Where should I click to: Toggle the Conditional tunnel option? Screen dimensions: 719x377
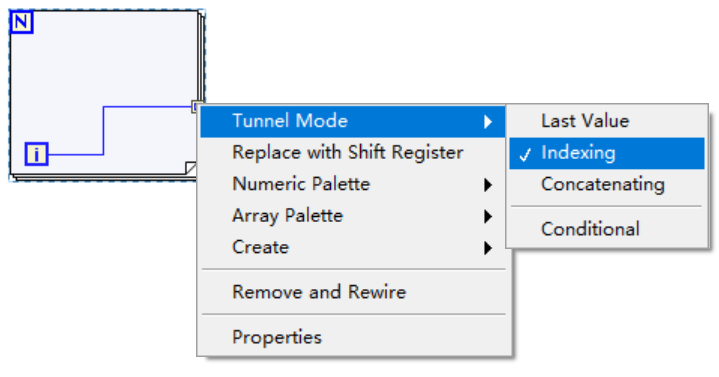(607, 229)
